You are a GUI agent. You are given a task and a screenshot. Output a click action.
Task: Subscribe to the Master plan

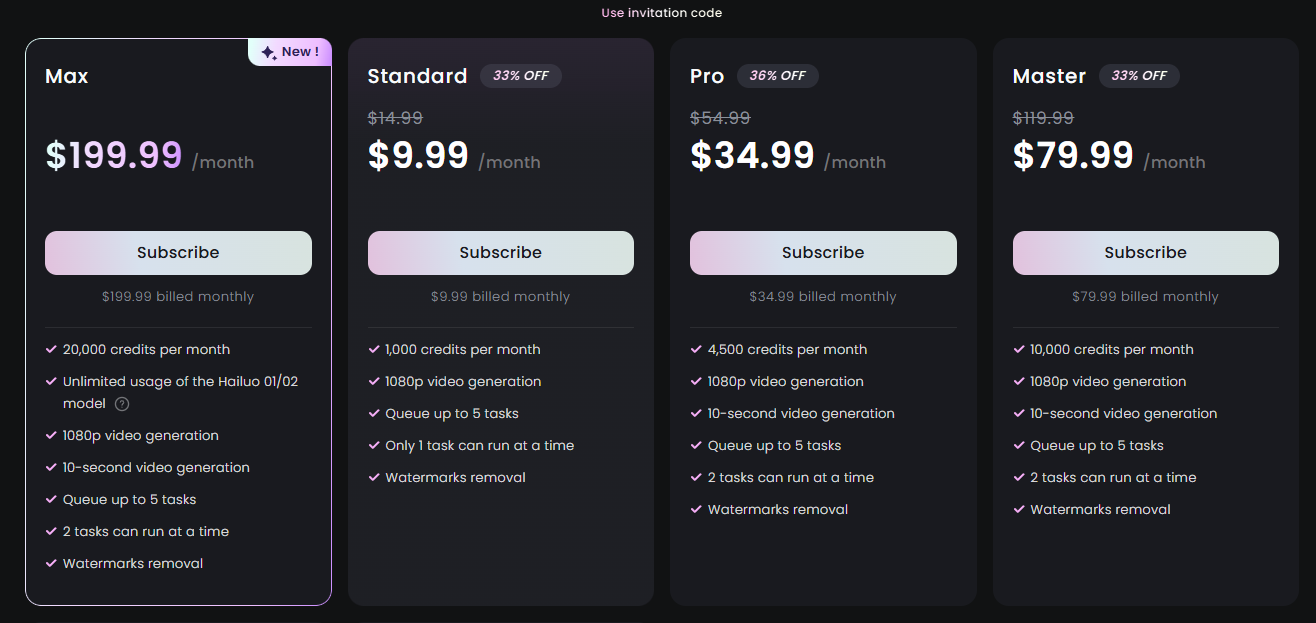[1146, 253]
